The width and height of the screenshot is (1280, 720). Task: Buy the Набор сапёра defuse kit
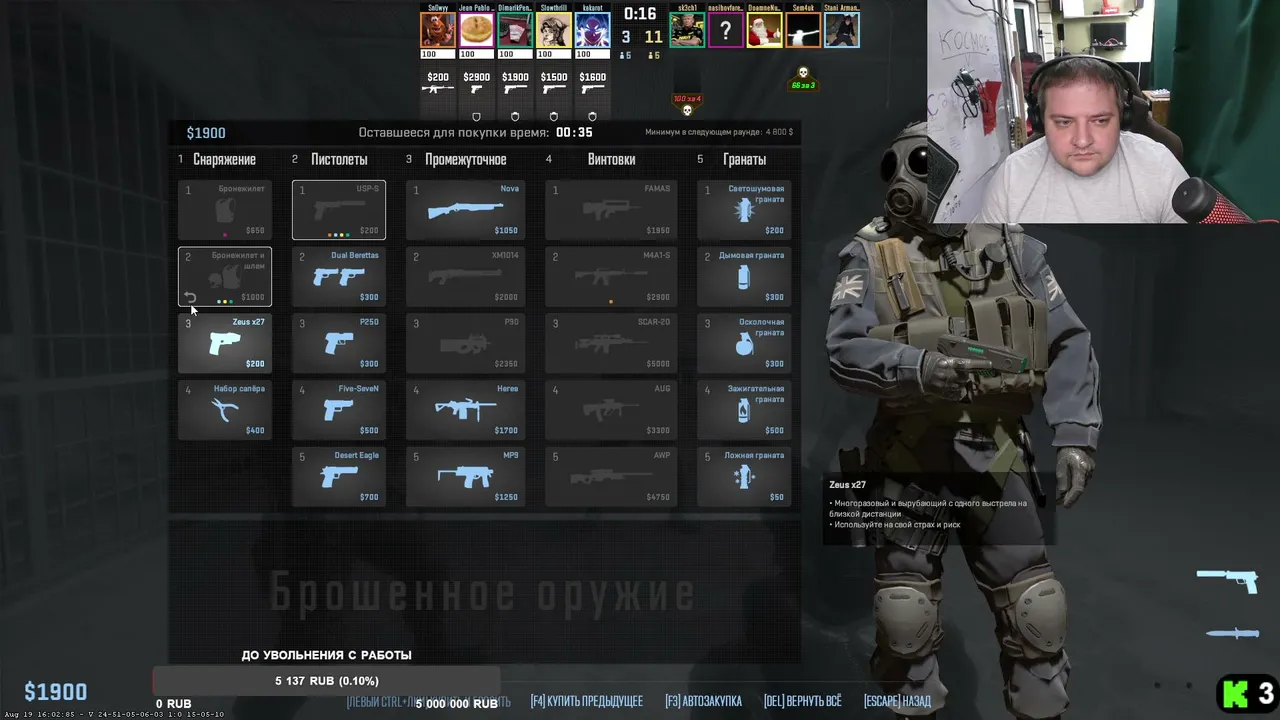point(225,410)
